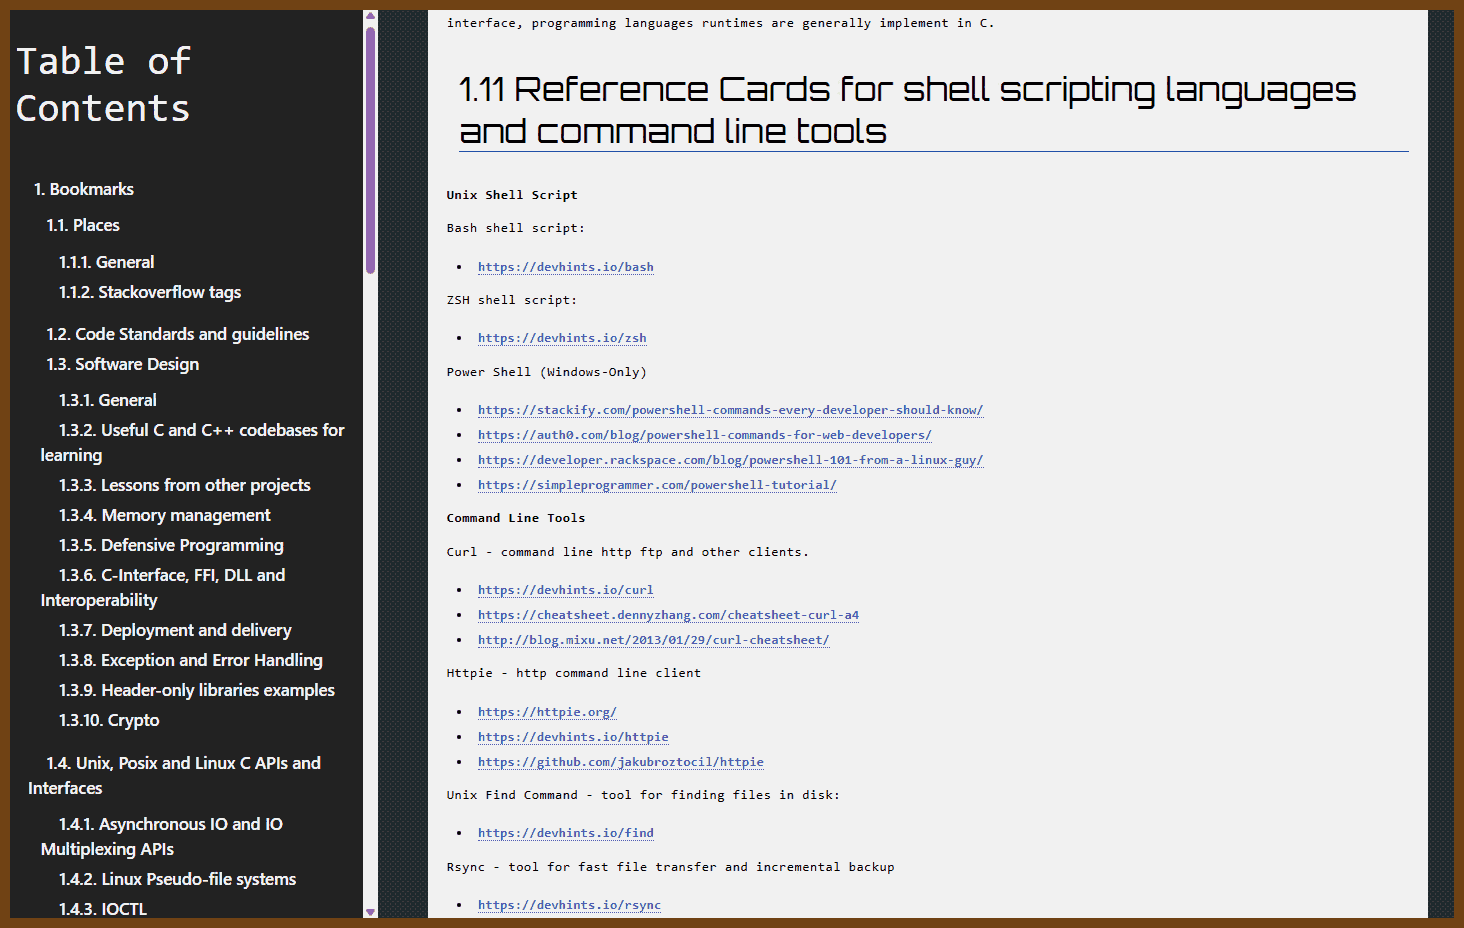Open 1.3.8. Exception and Error Handling
This screenshot has height=928, width=1464.
(x=191, y=660)
